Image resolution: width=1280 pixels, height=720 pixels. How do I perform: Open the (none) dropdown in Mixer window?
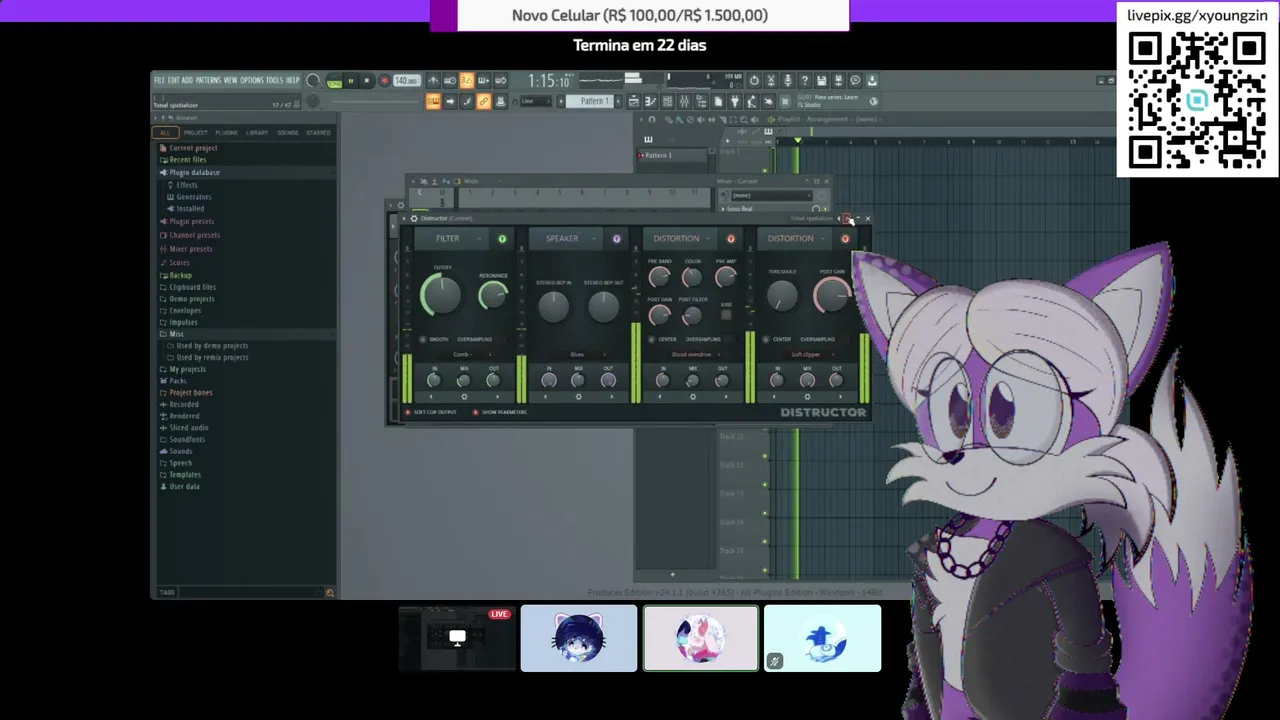[772, 195]
